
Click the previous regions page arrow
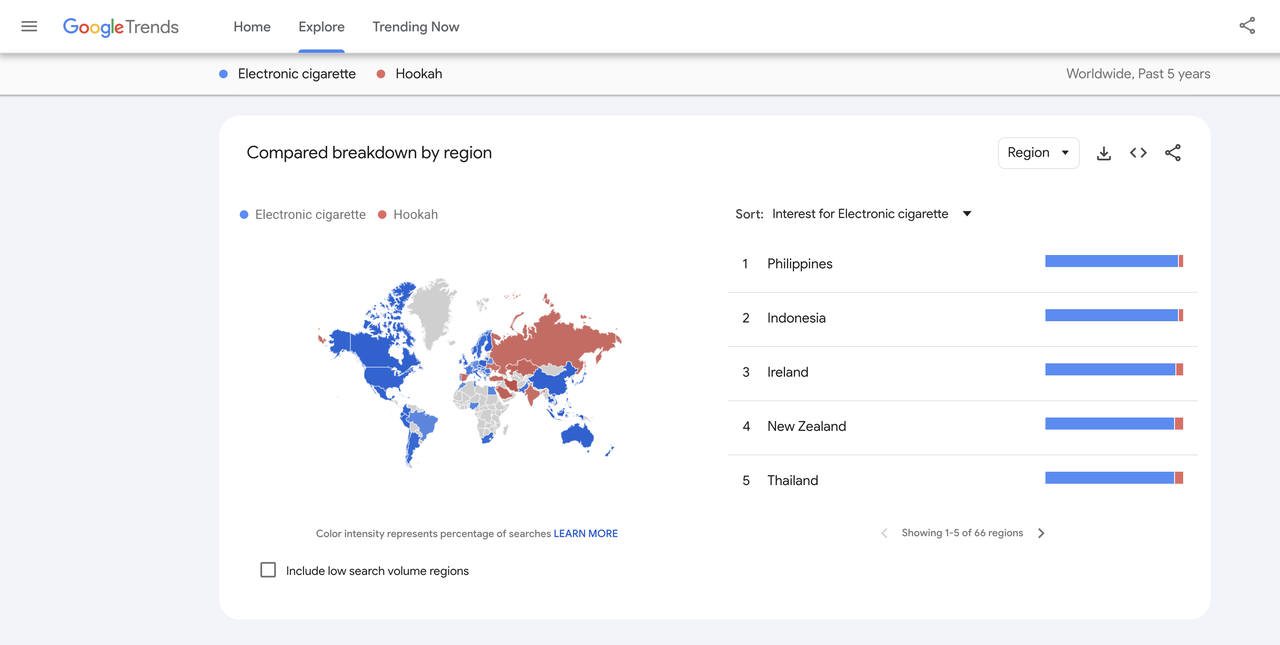coord(884,534)
